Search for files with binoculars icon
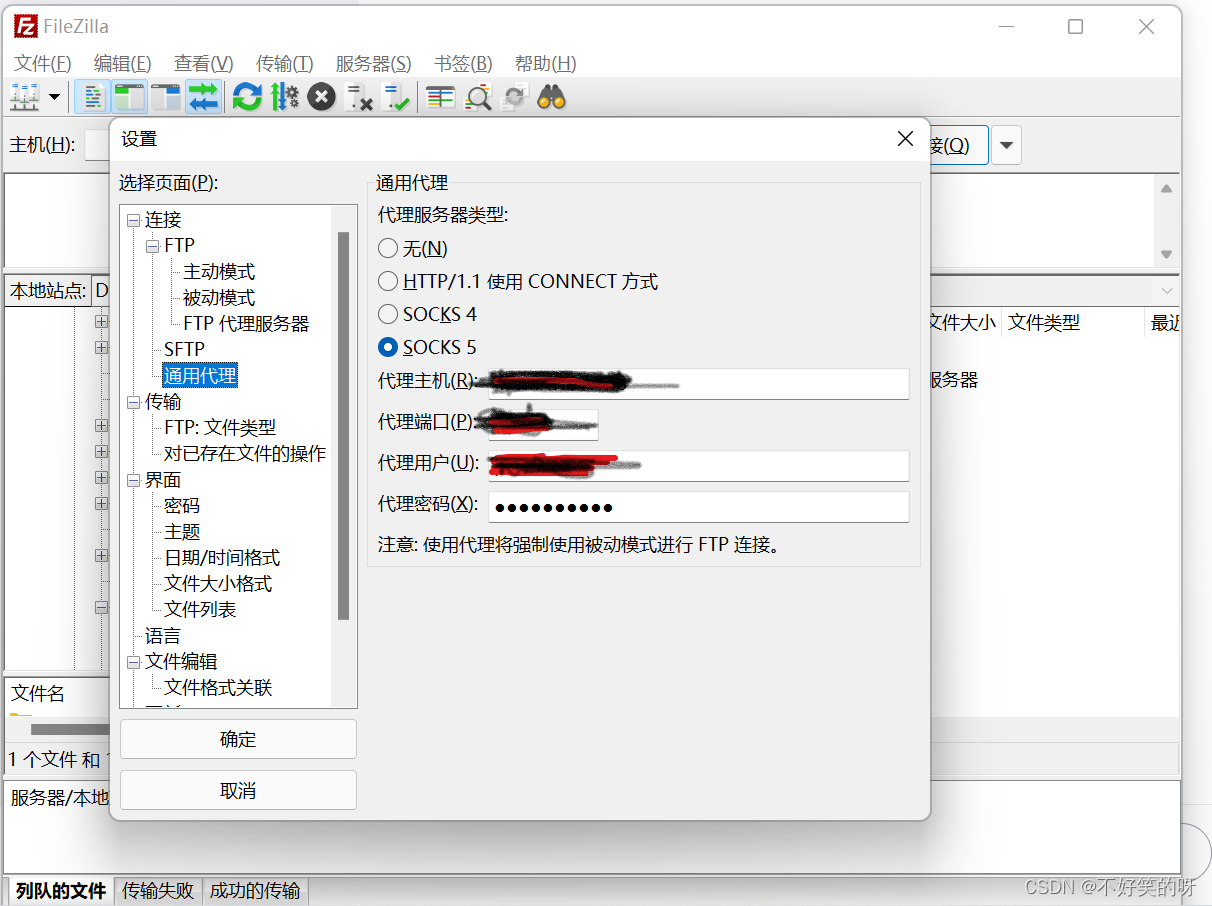Screen dimensions: 1212x906 click(x=552, y=97)
